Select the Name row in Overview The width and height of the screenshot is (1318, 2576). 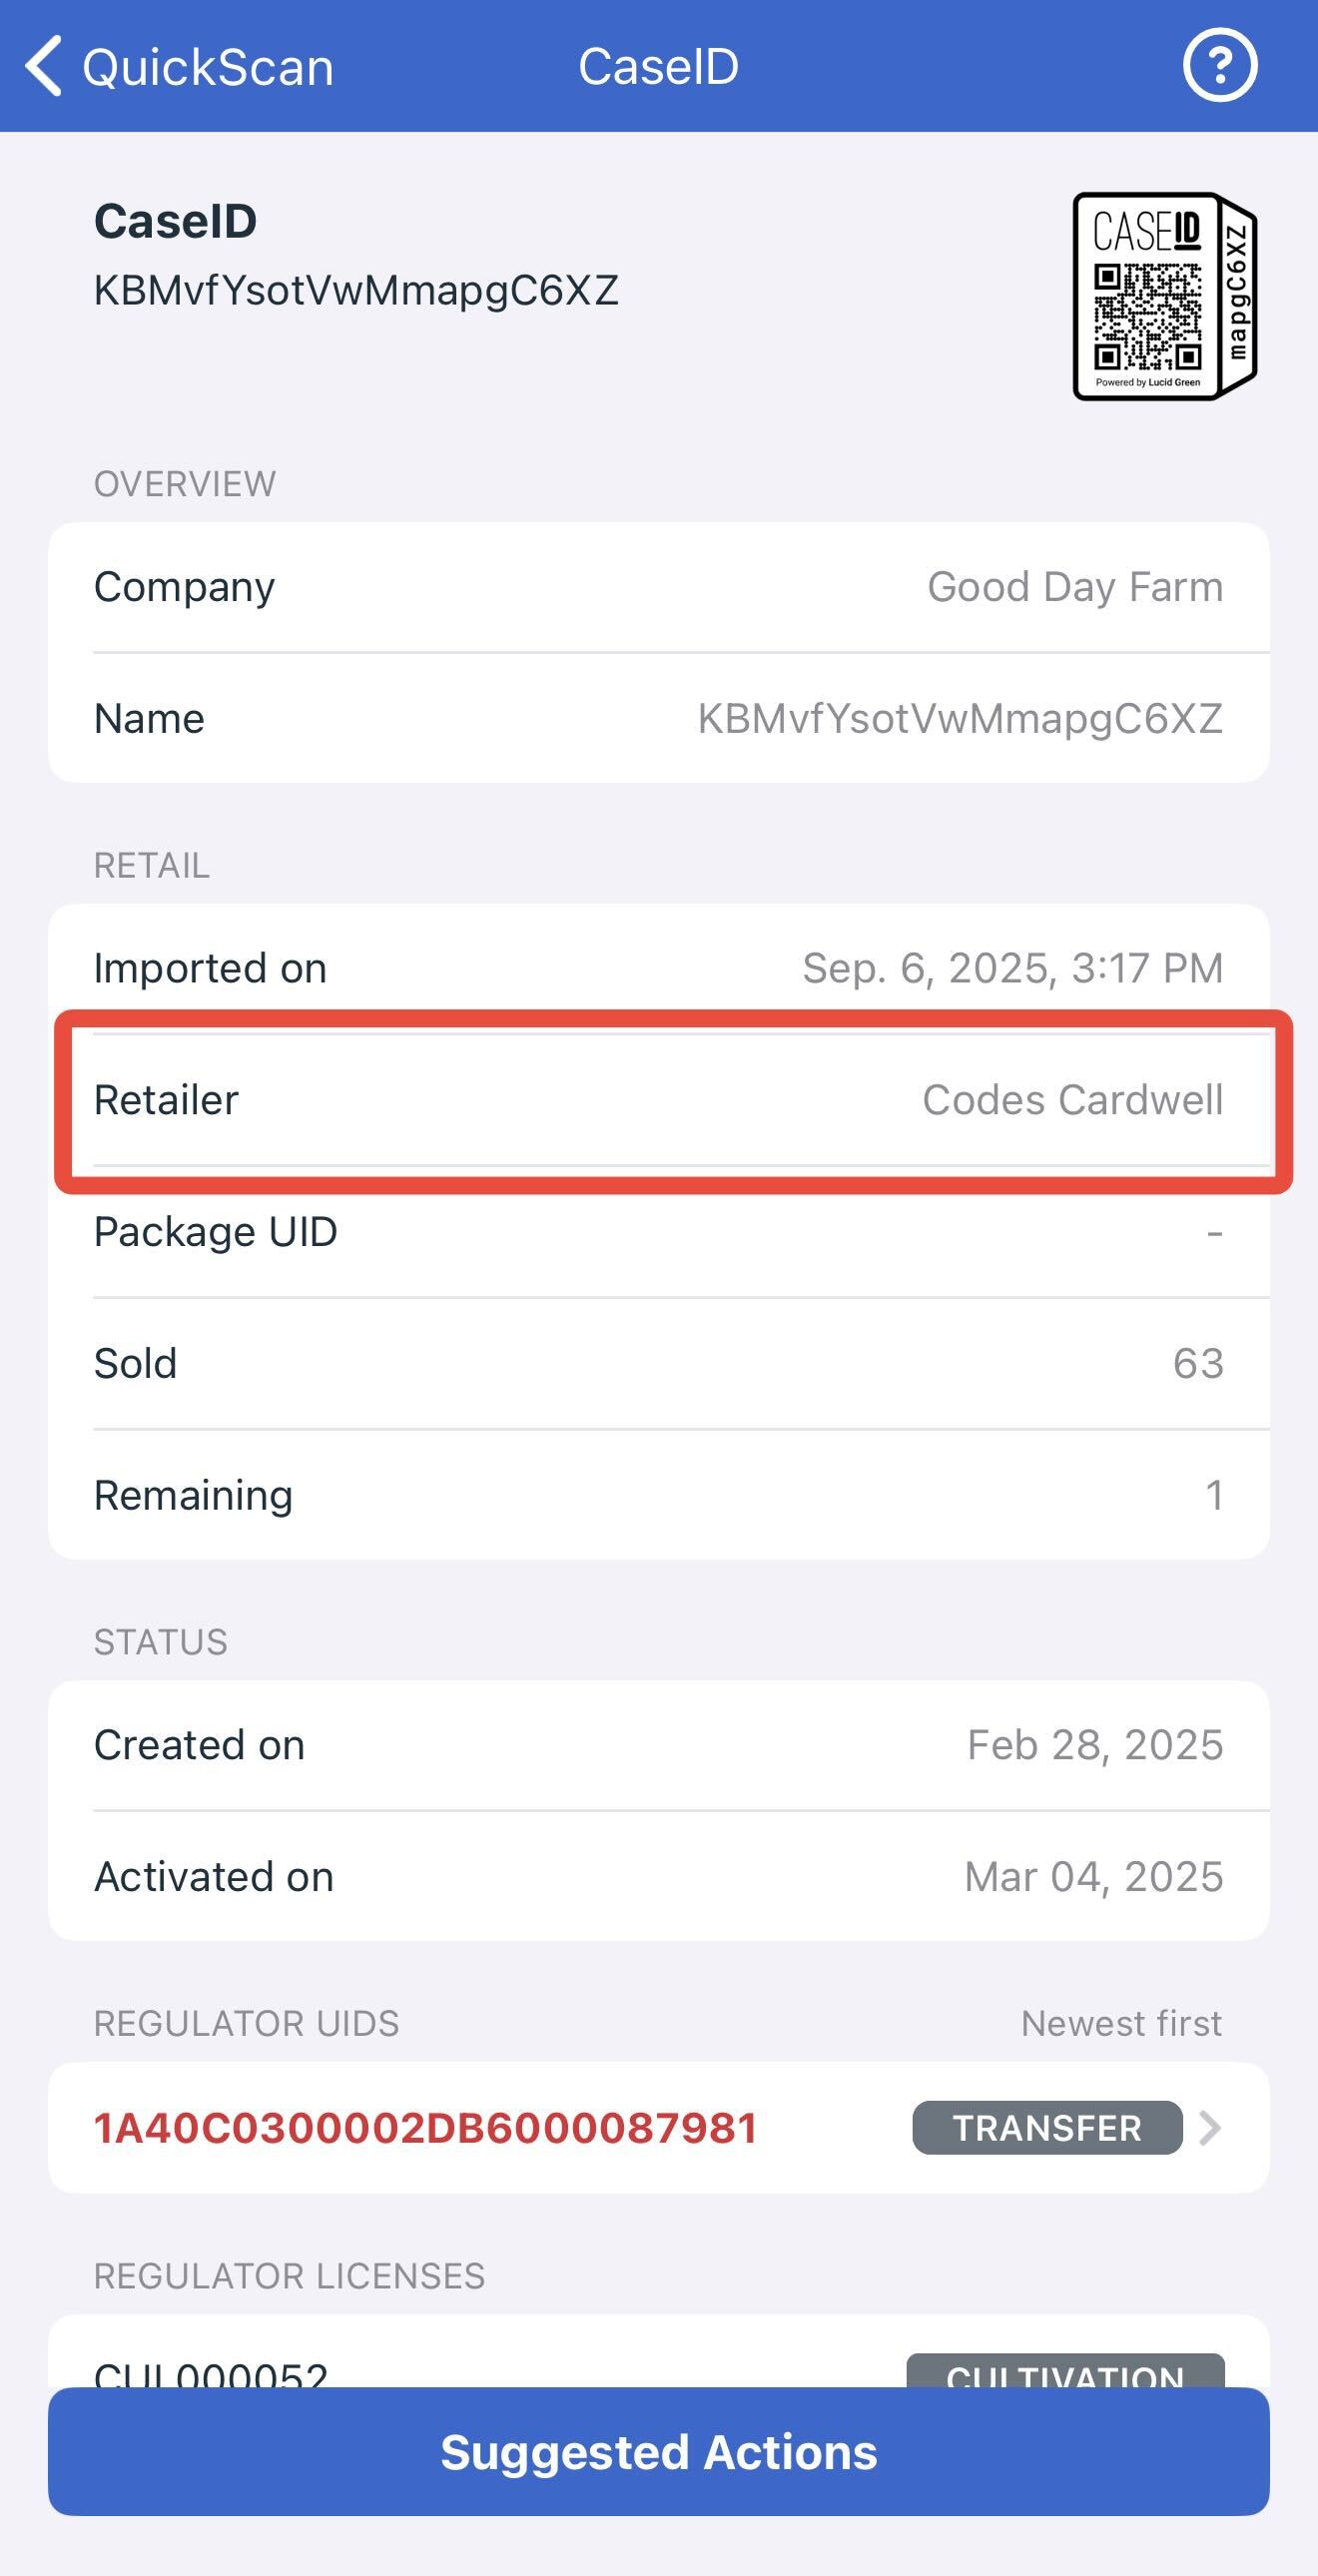tap(658, 718)
